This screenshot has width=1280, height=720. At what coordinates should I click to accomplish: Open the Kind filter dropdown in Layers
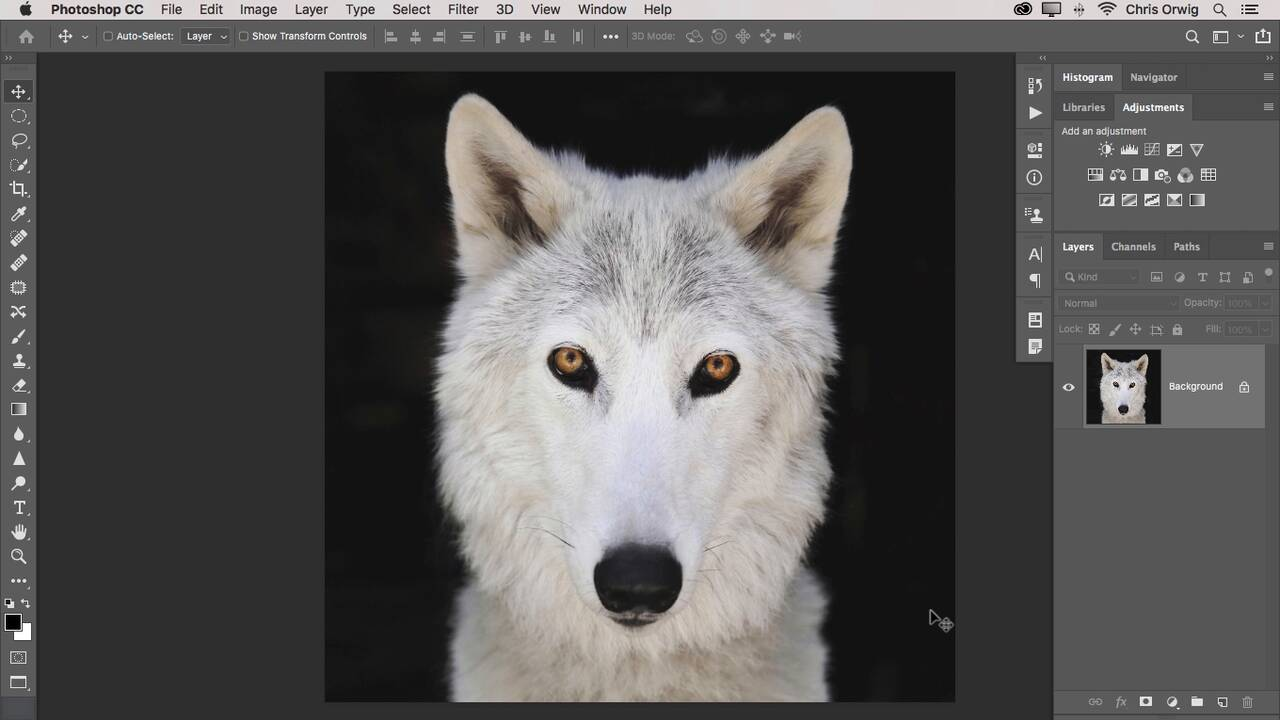[1101, 277]
